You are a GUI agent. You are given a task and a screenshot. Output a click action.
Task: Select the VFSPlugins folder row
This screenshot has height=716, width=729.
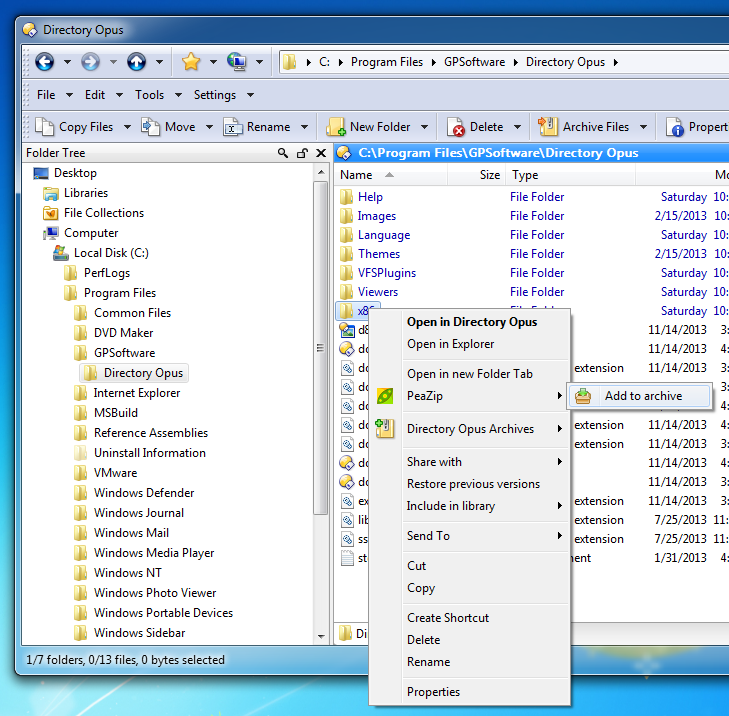coord(387,273)
